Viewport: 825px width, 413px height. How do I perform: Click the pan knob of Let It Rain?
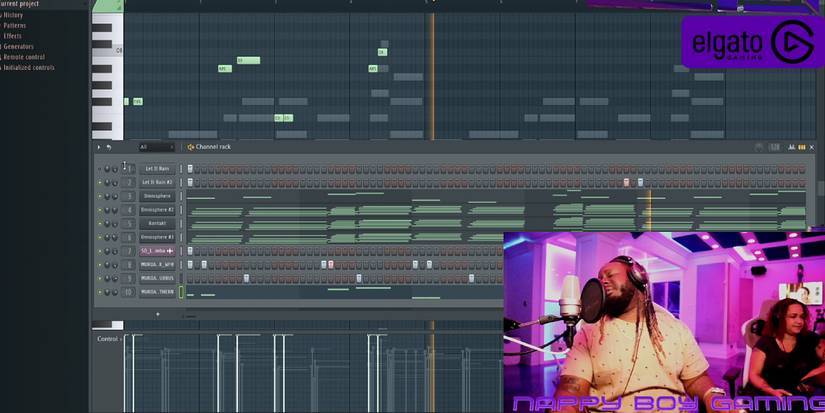click(107, 169)
